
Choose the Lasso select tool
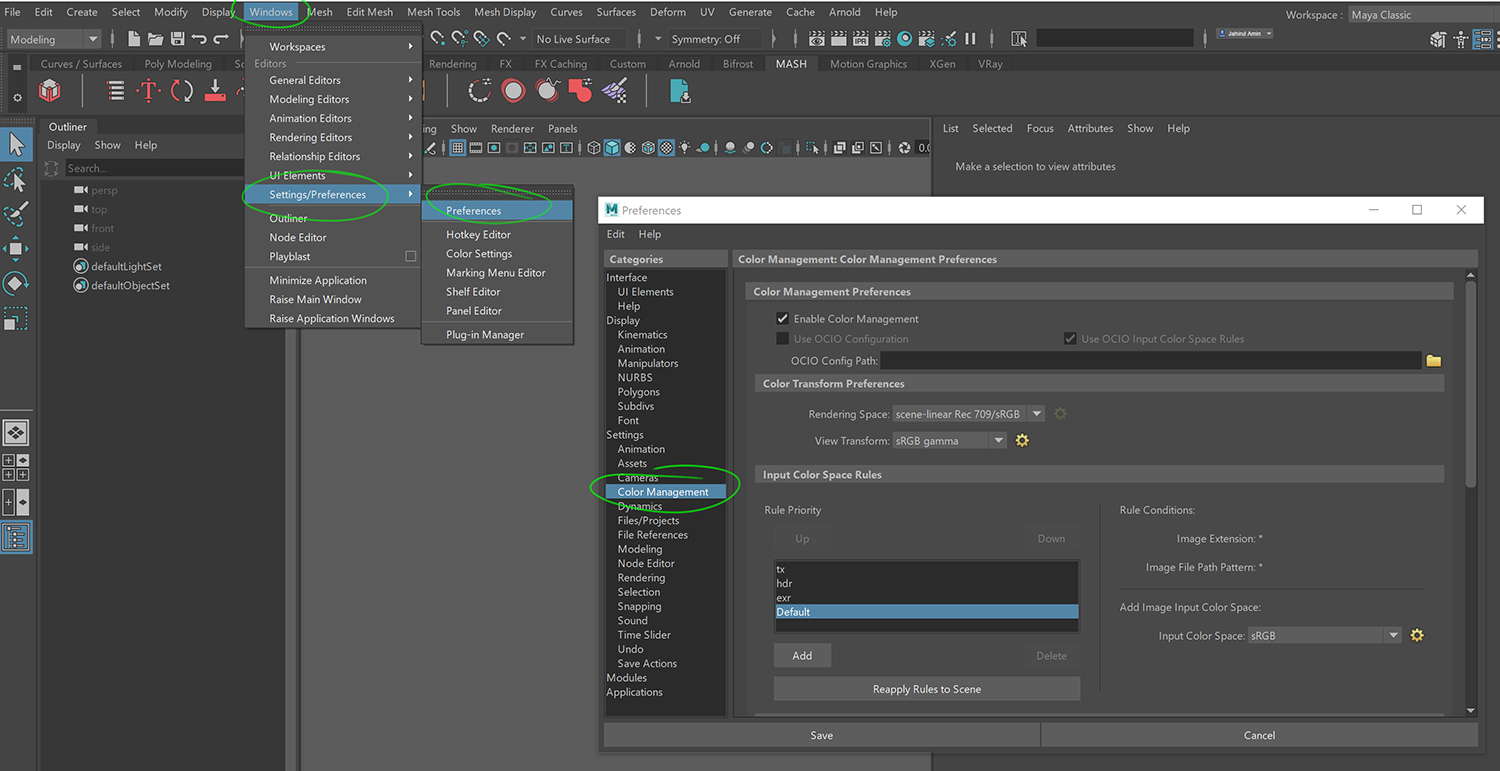(x=16, y=180)
